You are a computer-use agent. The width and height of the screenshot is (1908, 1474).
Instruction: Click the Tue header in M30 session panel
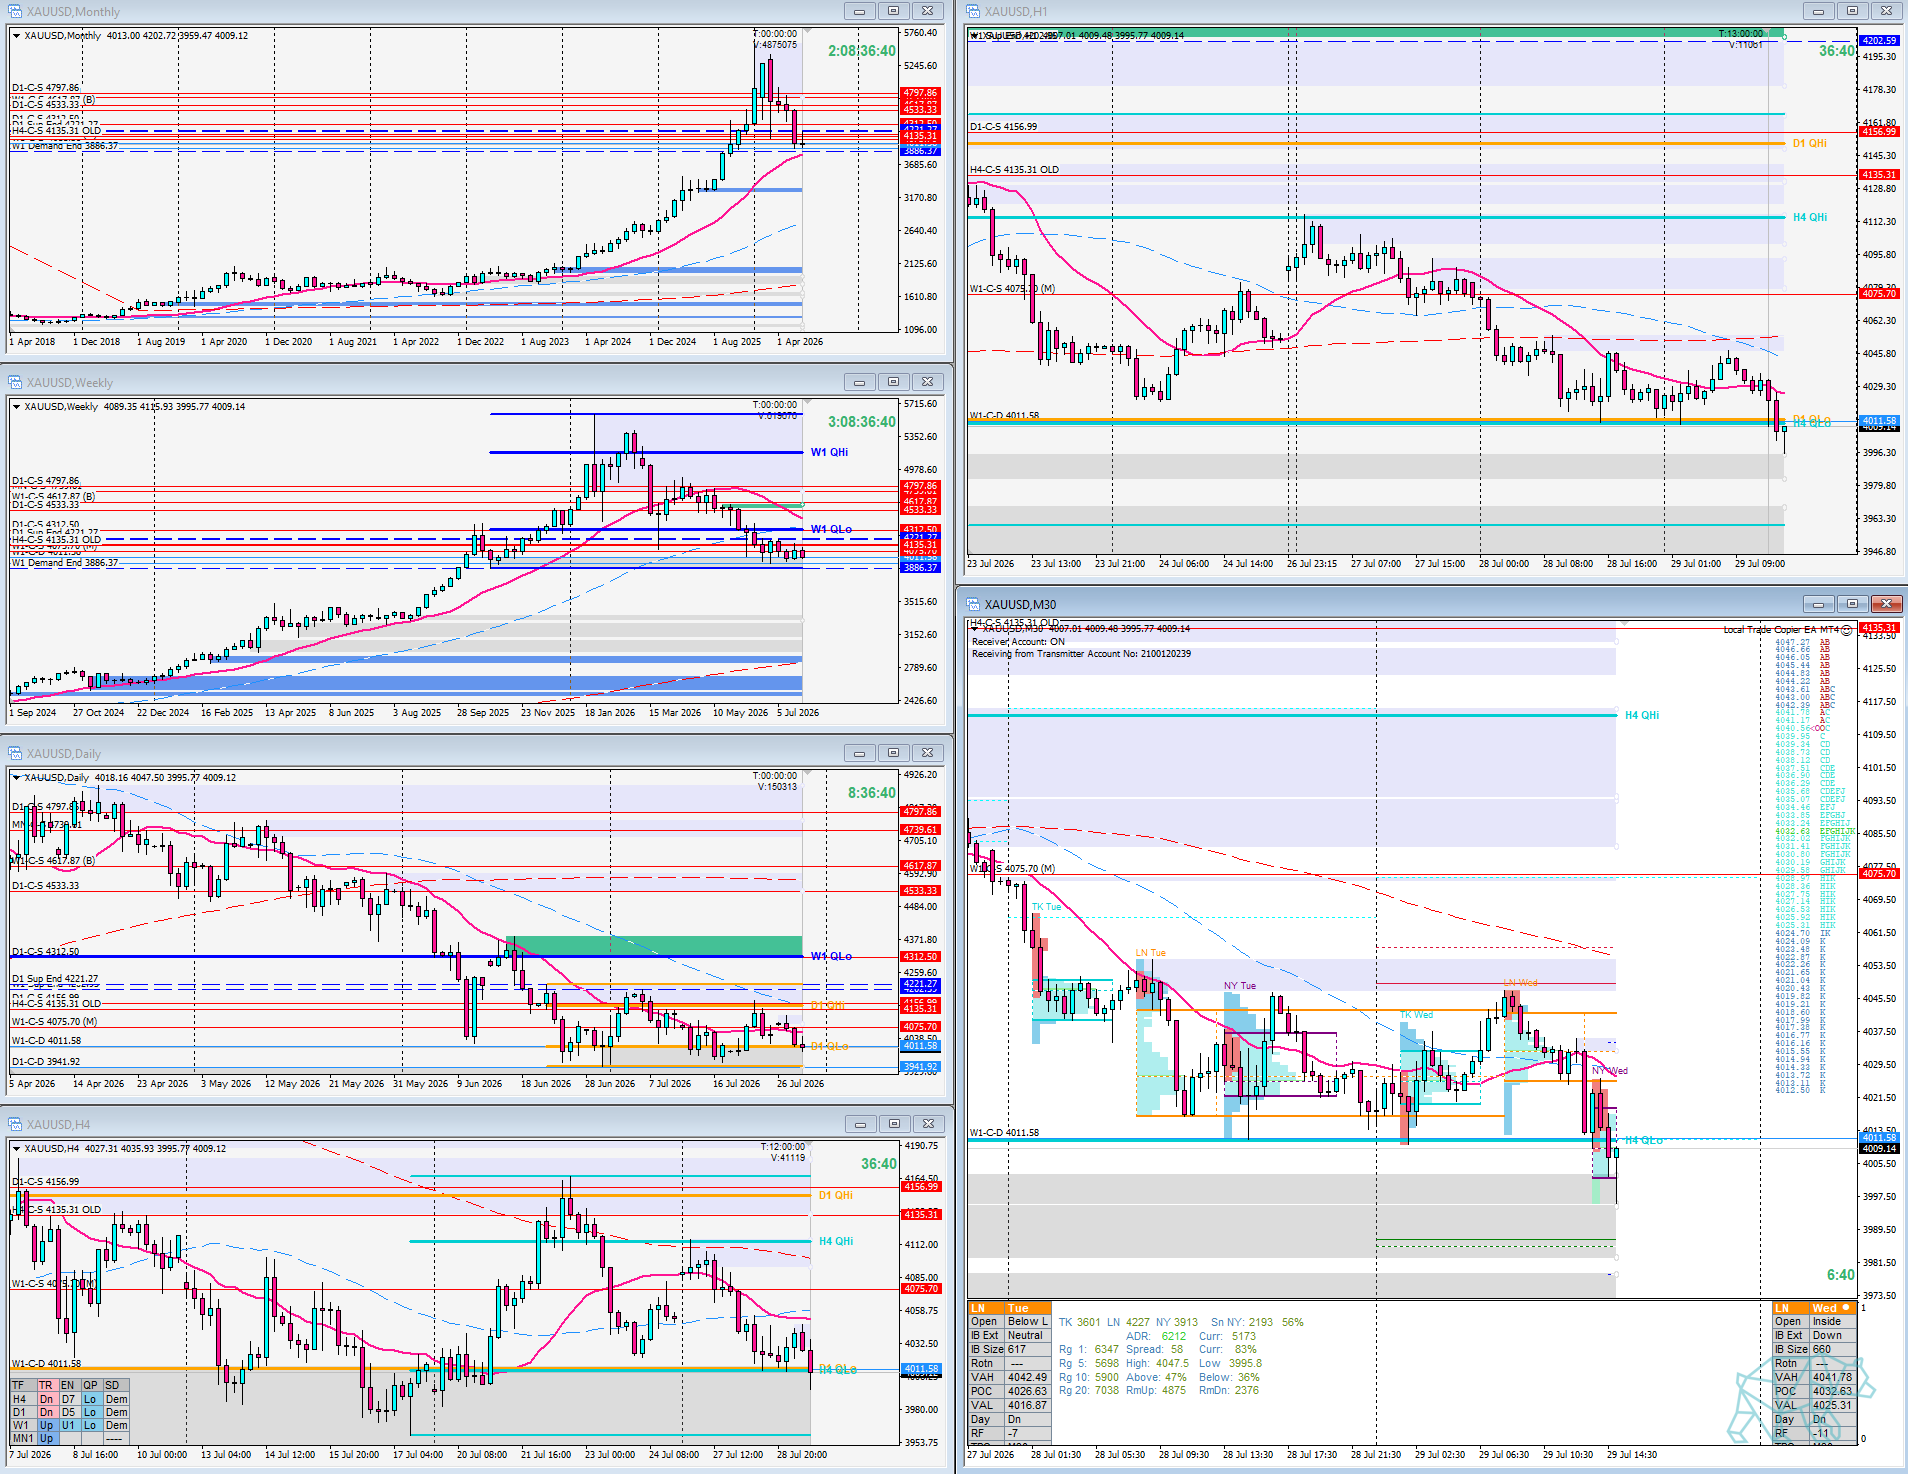tap(1028, 1308)
